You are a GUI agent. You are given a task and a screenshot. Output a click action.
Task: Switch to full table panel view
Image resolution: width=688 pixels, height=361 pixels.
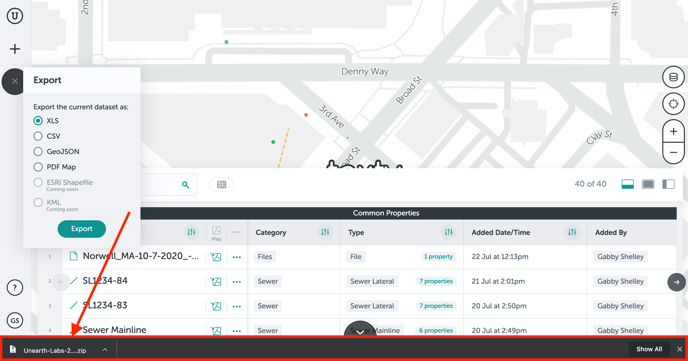[648, 184]
